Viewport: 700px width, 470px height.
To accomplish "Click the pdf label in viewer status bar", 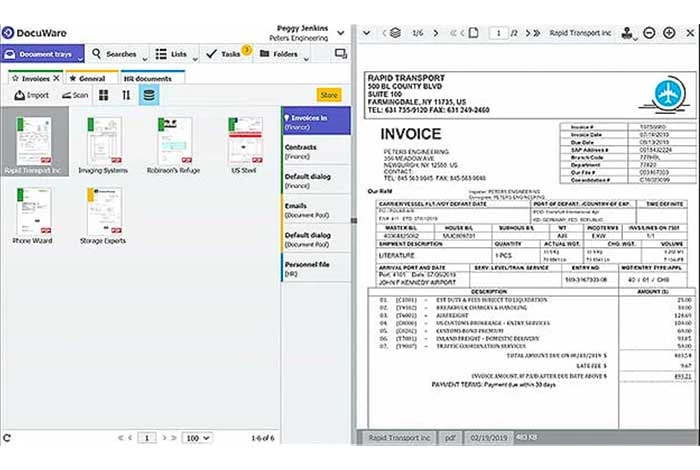I will 450,438.
